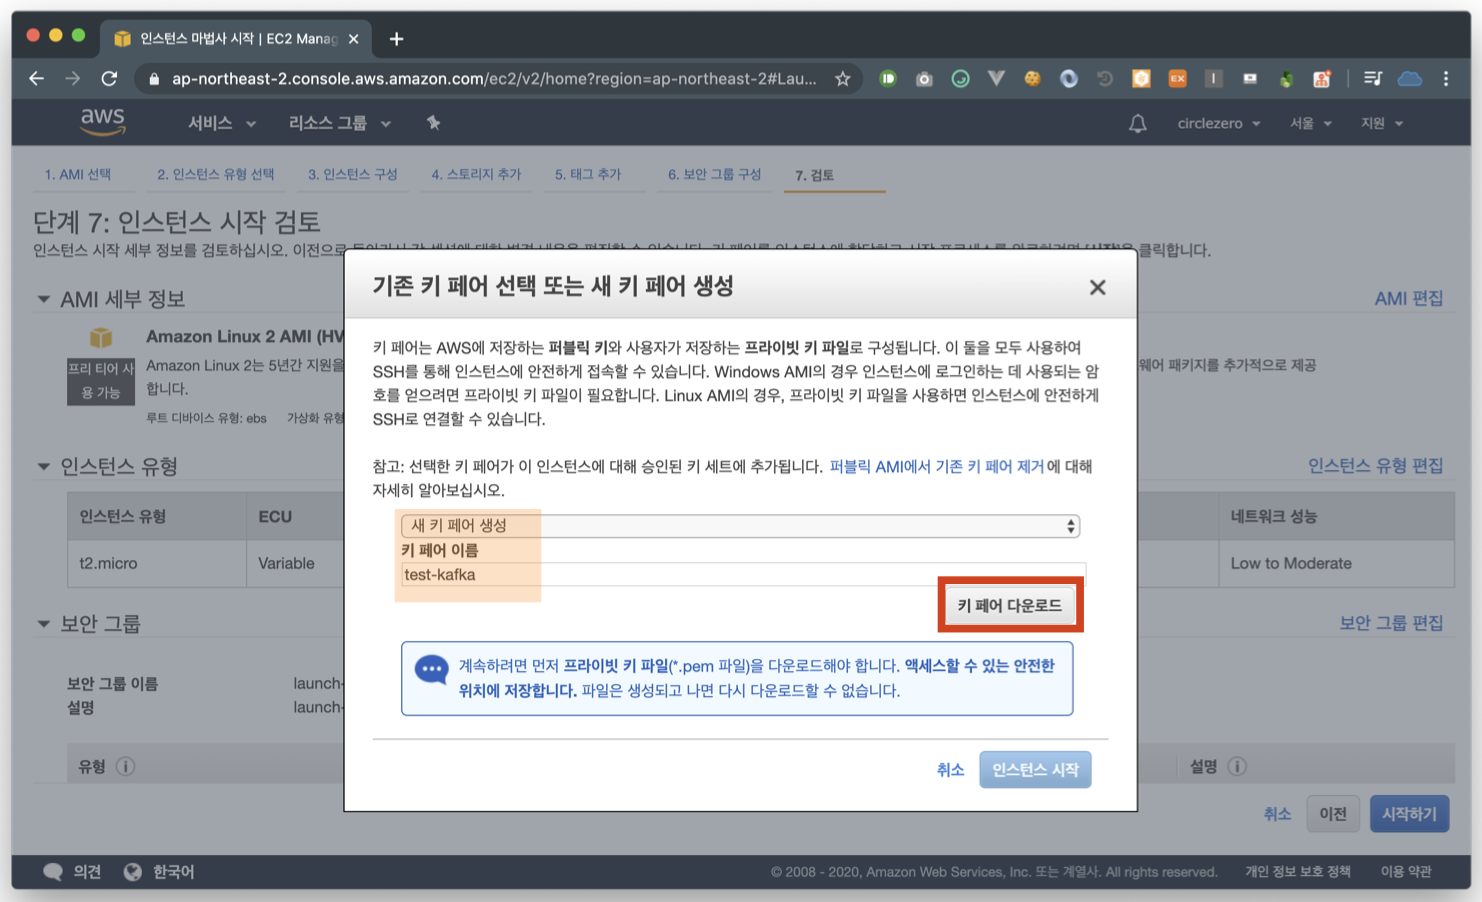Open a new browser tab
Screen dimensions: 1482x902
(x=396, y=39)
